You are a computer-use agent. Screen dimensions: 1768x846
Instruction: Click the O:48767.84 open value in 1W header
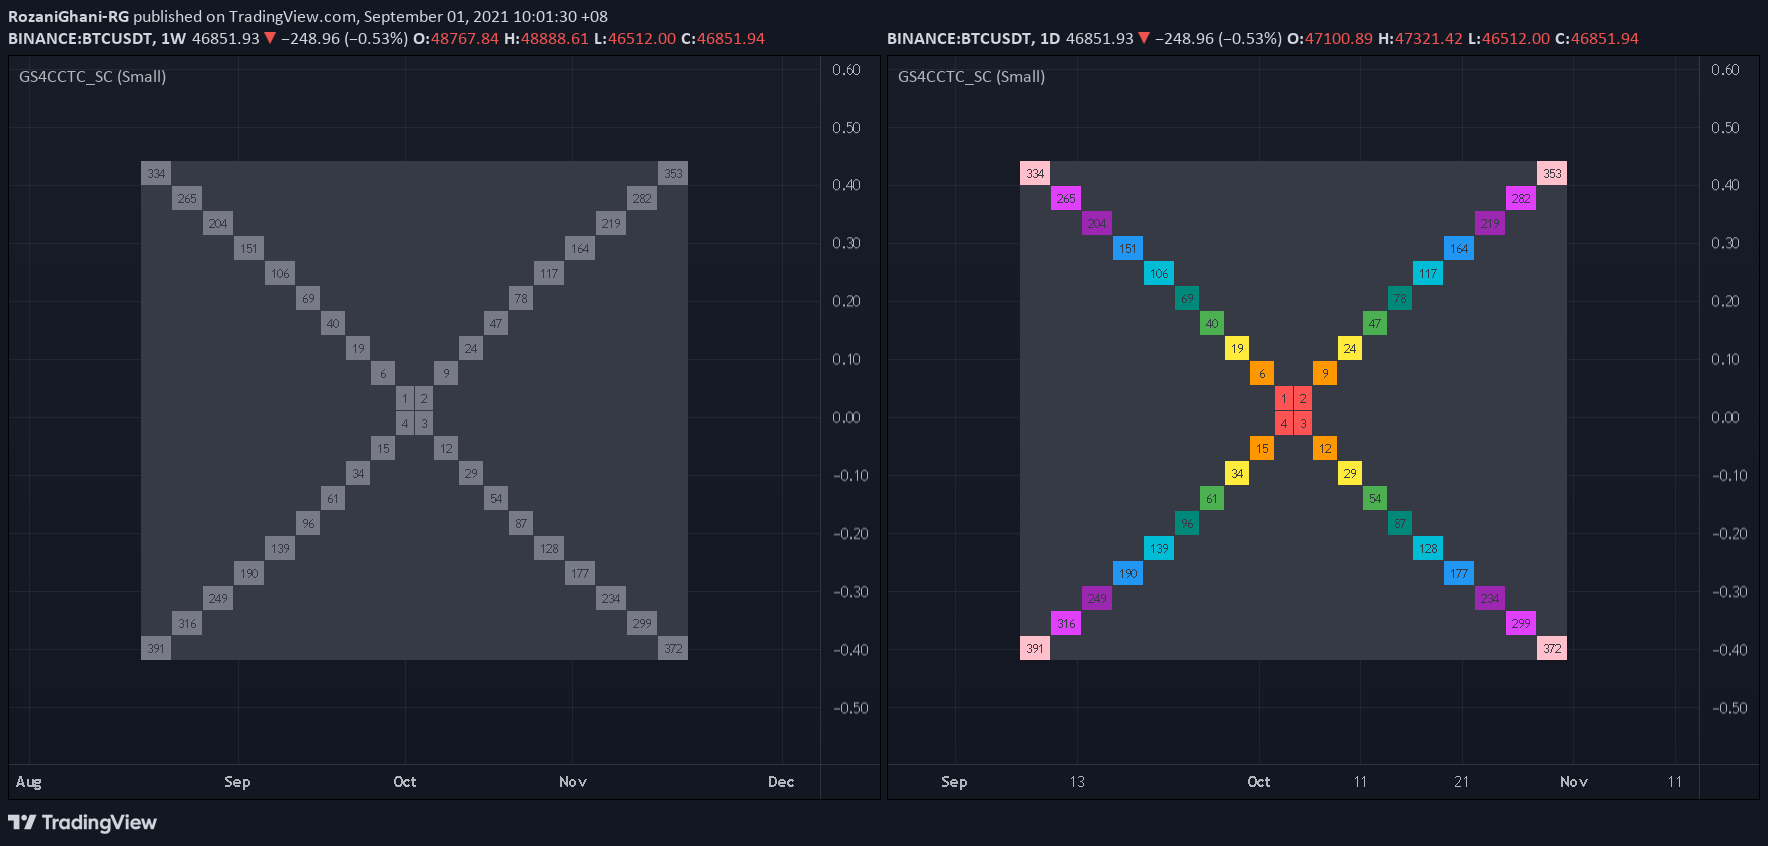456,38
